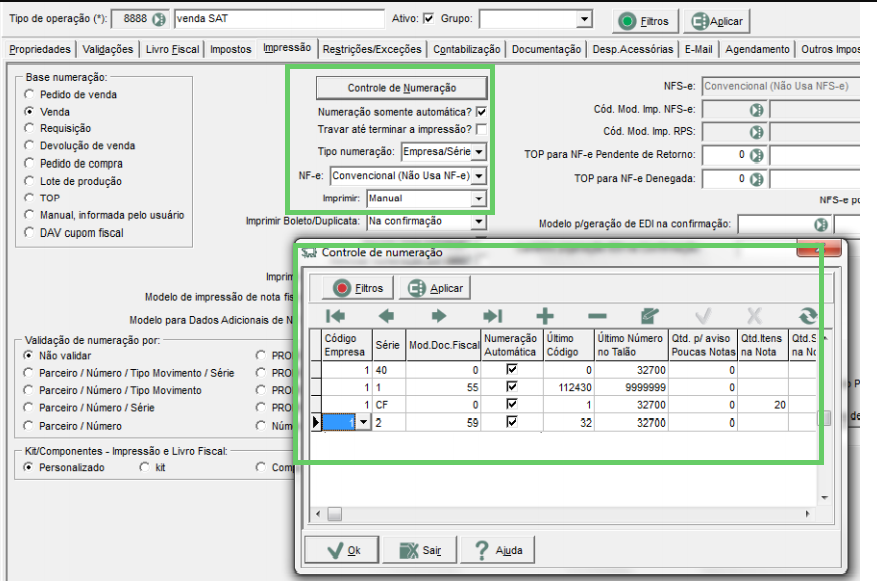Open lookup for Cód. Mod. Imp. RPS
Viewport: 877px width, 588px height.
756,132
